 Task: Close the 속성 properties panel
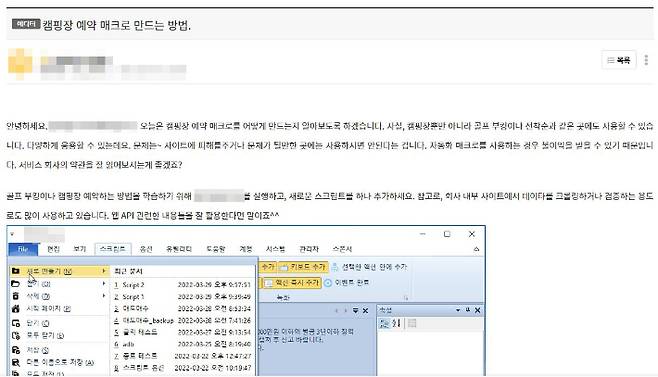point(478,310)
